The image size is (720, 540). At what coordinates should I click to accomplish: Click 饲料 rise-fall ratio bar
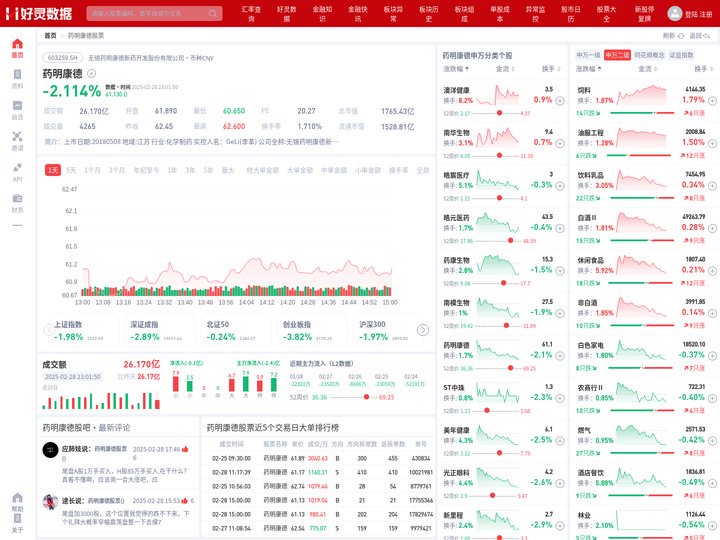642,113
